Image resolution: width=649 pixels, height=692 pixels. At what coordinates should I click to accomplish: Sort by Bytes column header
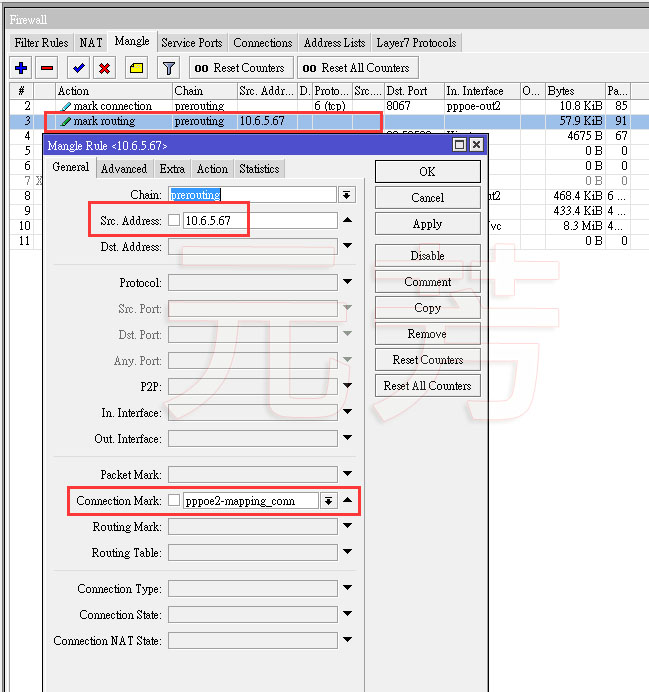tap(575, 91)
